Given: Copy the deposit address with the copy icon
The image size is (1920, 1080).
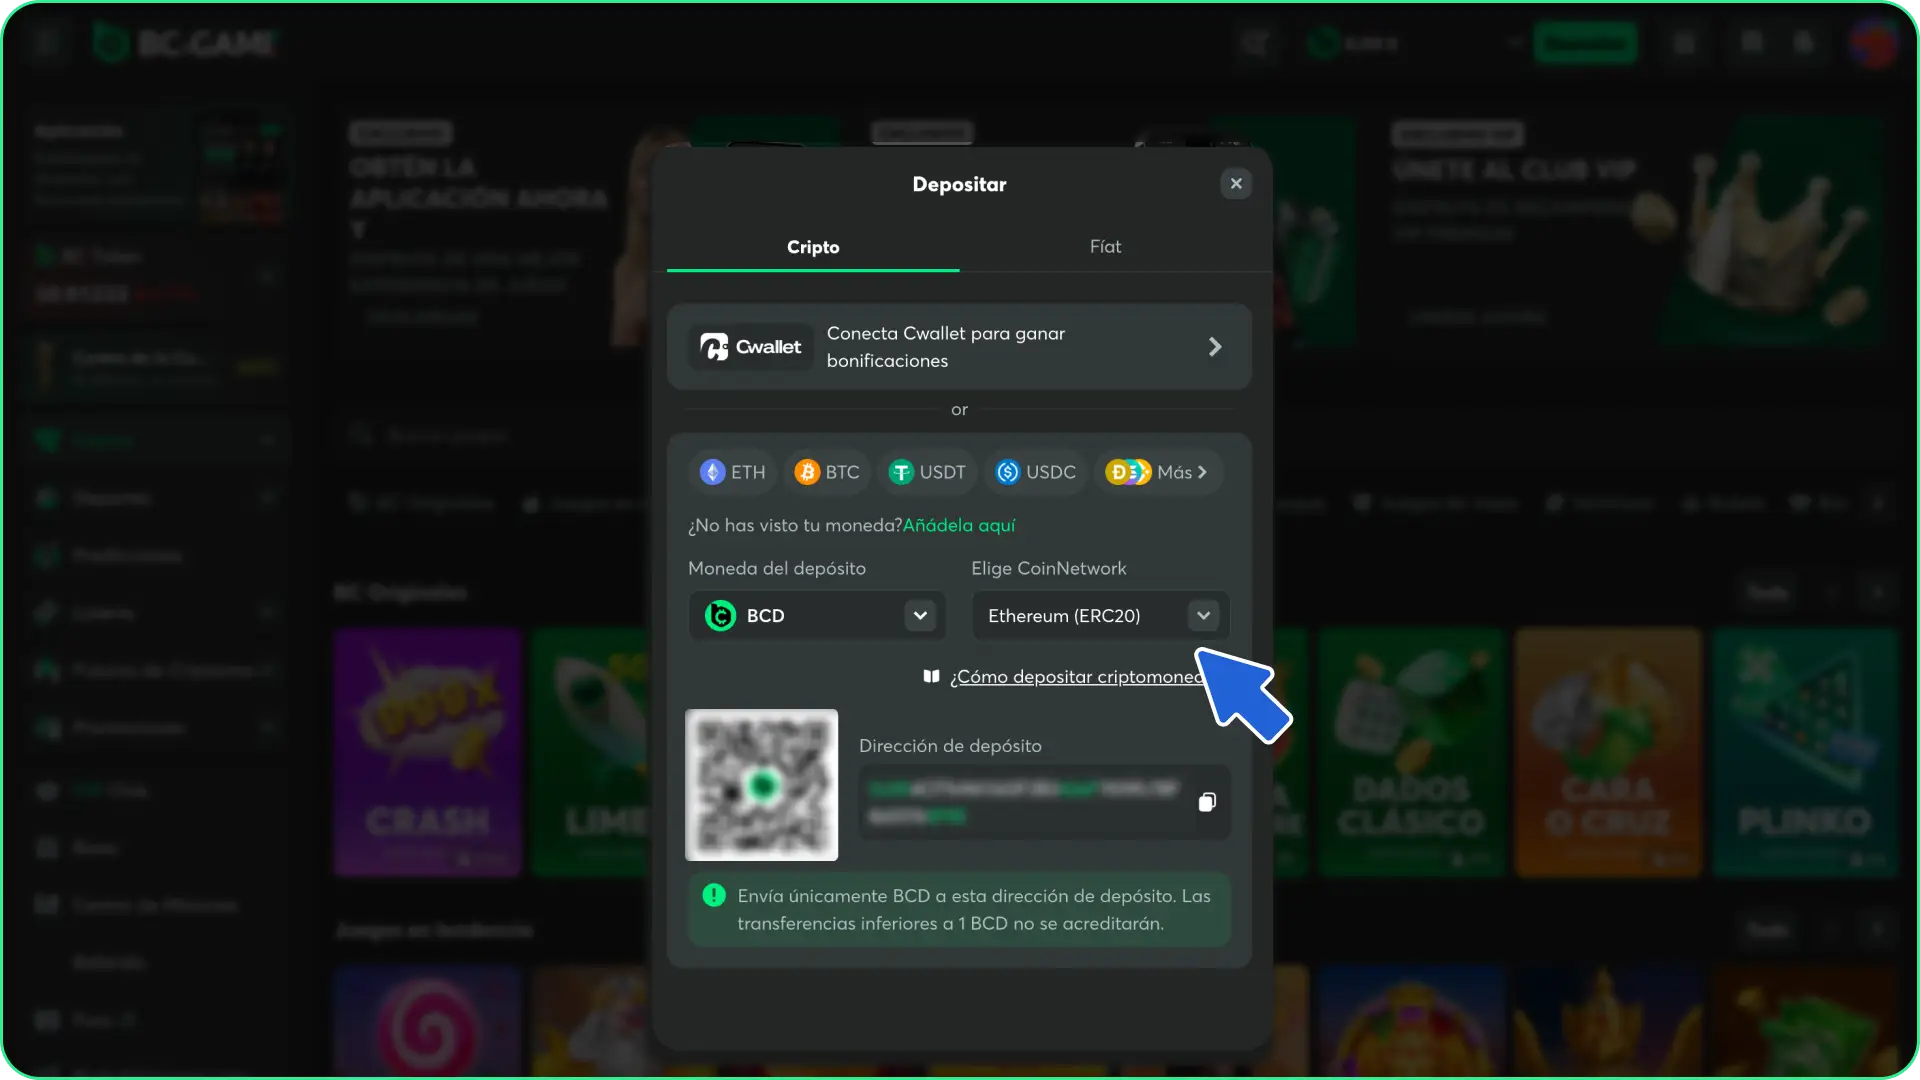Looking at the screenshot, I should 1207,802.
